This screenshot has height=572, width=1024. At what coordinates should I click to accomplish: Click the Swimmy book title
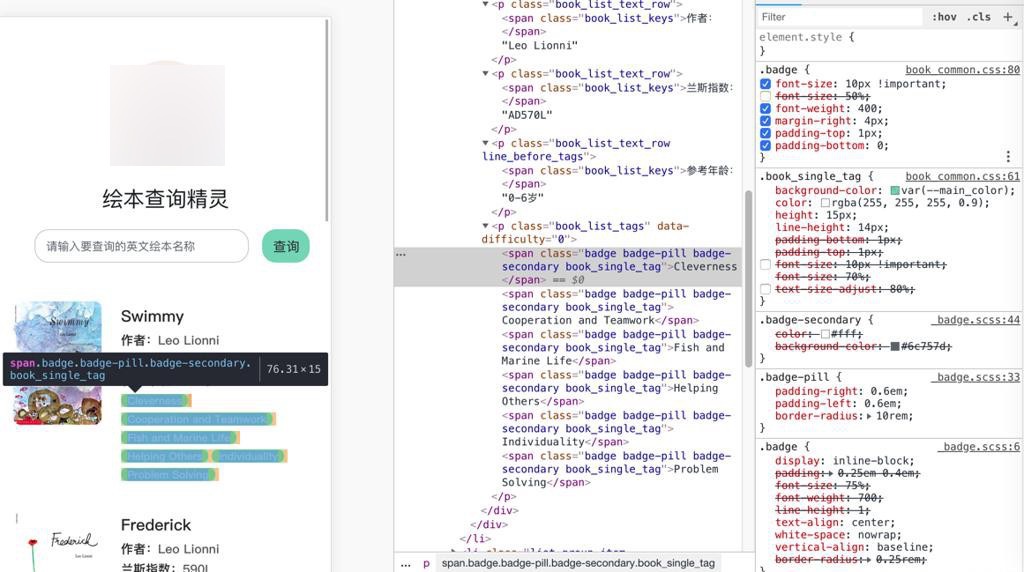(x=152, y=316)
